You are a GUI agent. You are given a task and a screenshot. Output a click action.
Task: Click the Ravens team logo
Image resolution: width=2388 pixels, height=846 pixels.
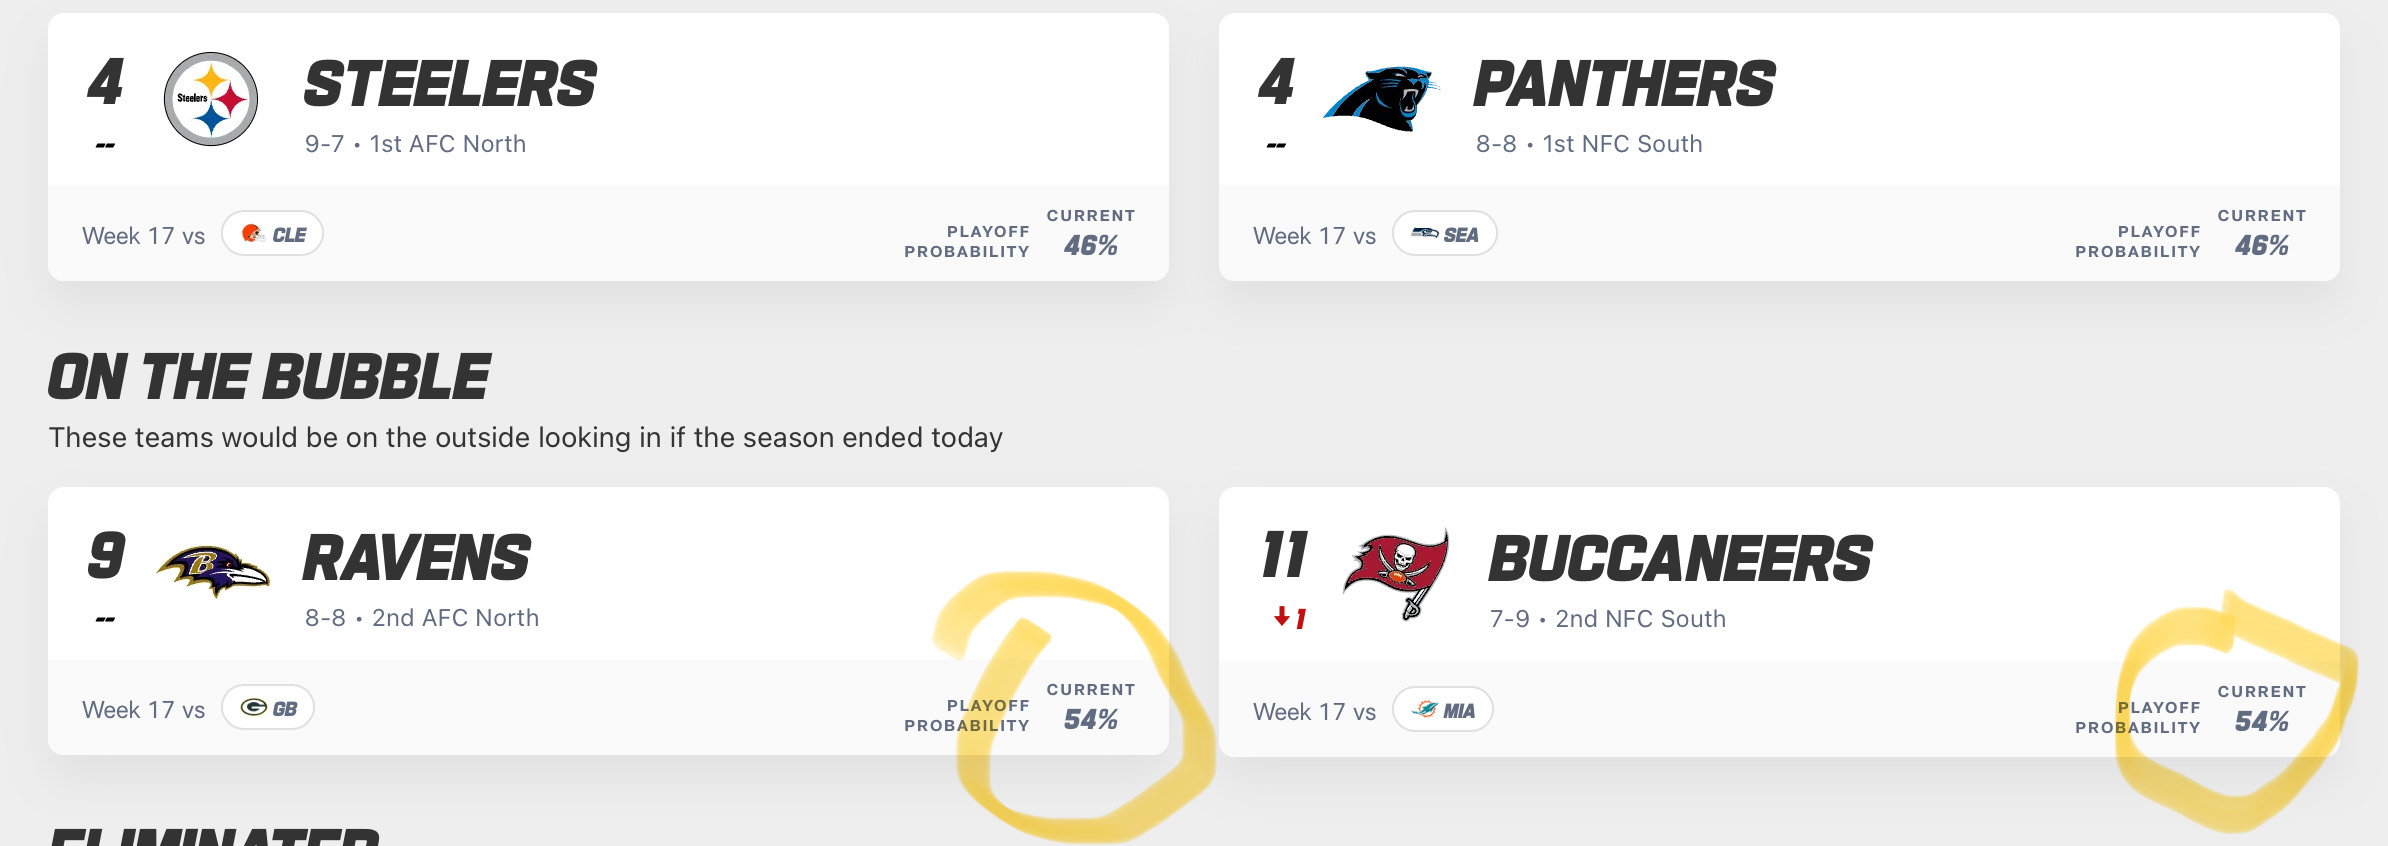click(x=213, y=571)
